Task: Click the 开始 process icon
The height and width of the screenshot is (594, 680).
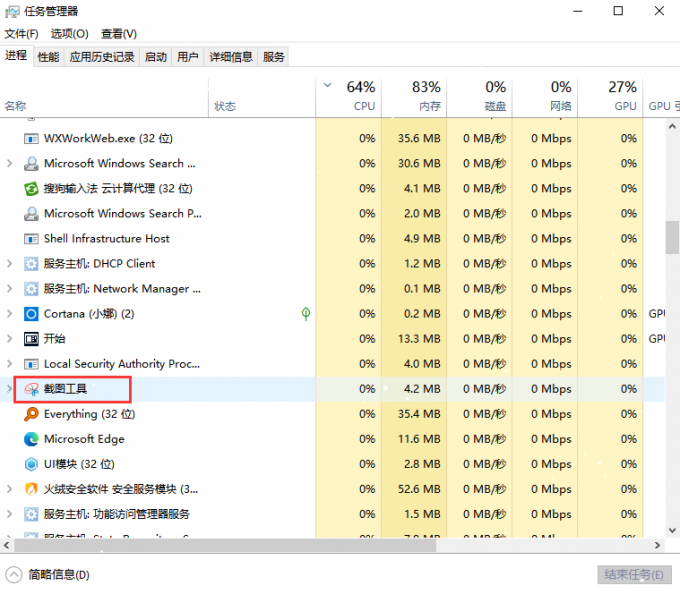Action: point(31,339)
